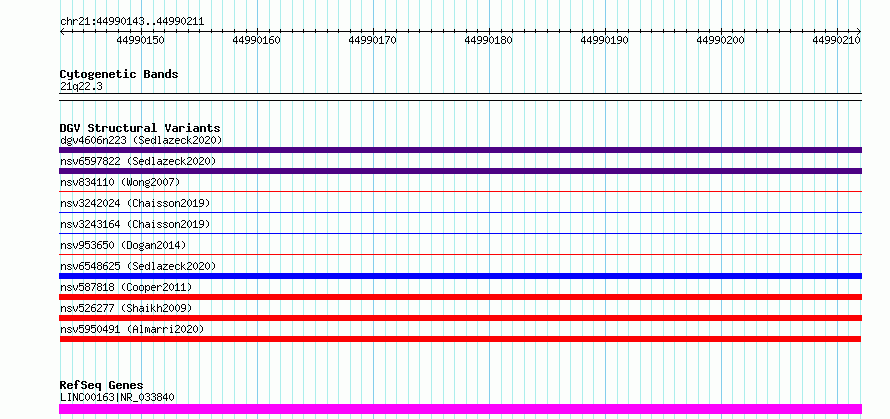Click the nsv3243164 (Chaisson2019) label
Viewport: 890px width, 419px height.
point(135,224)
